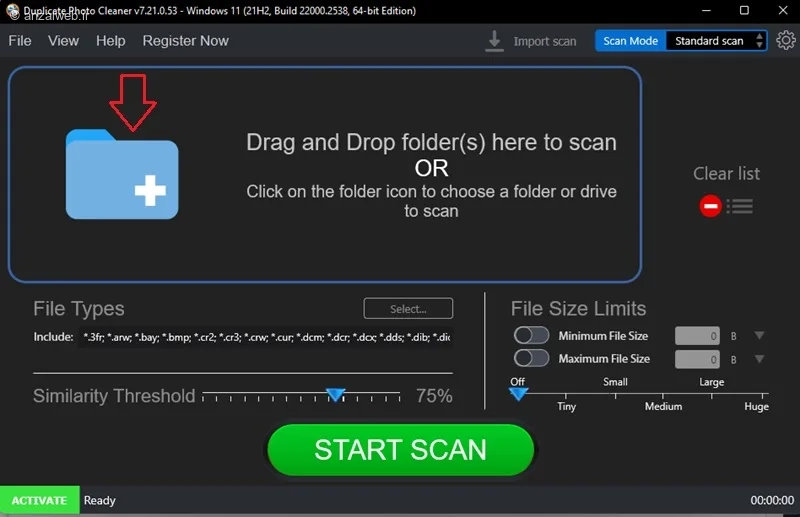Screen dimensions: 800x517
Task: Expand the Maximum File Size unit dropdown
Action: pos(759,359)
